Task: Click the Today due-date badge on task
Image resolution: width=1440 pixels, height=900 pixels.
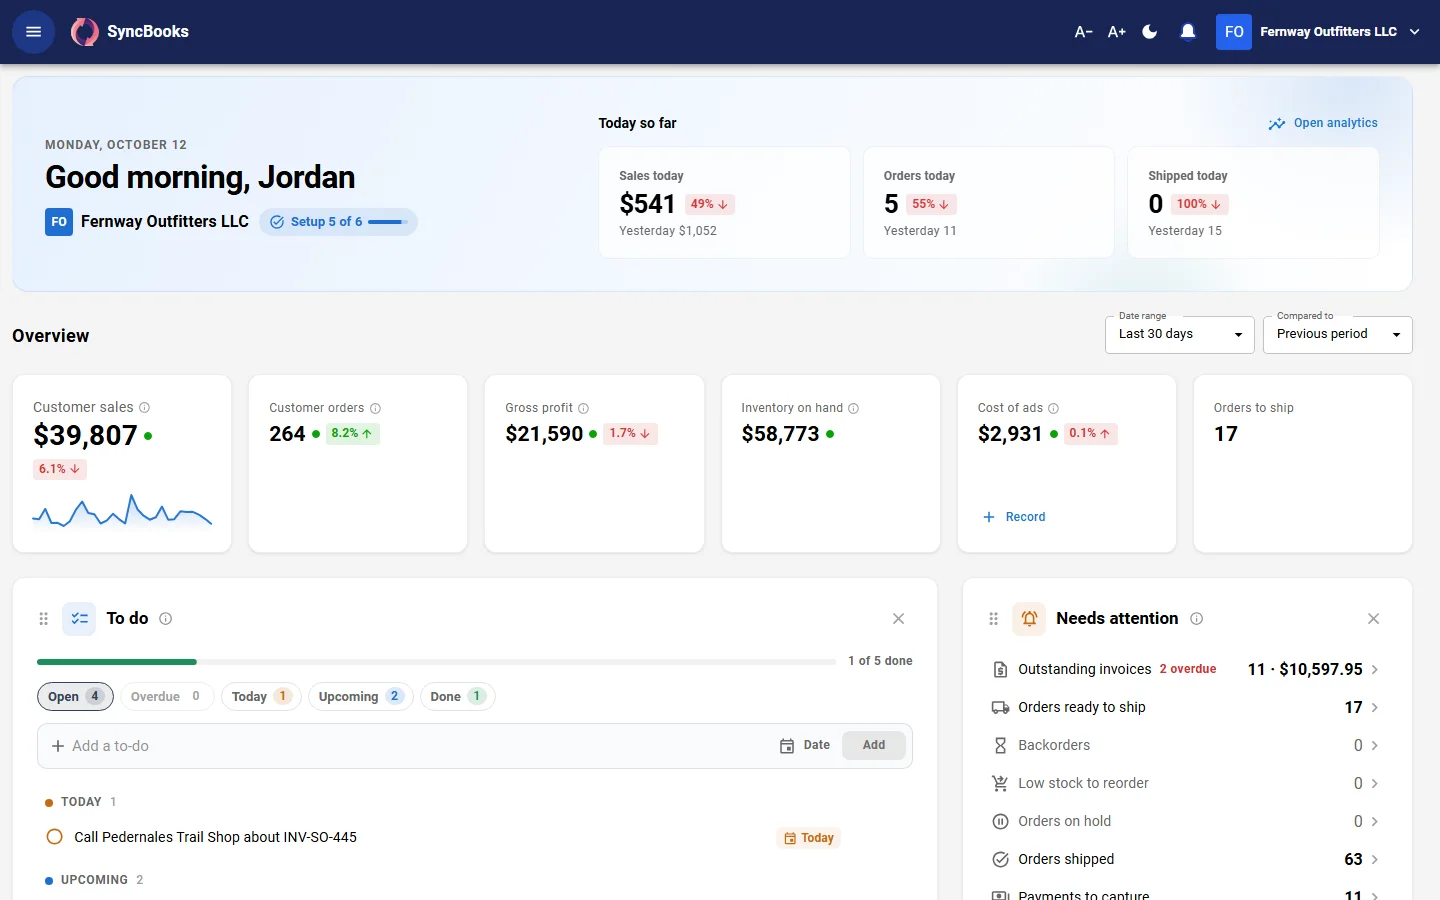Action: pos(808,838)
